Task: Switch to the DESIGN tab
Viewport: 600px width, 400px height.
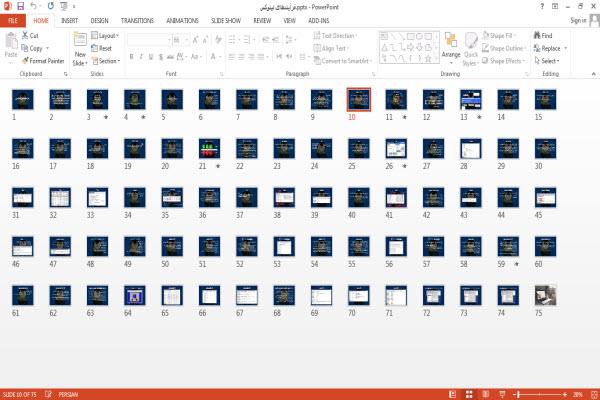Action: tap(99, 21)
